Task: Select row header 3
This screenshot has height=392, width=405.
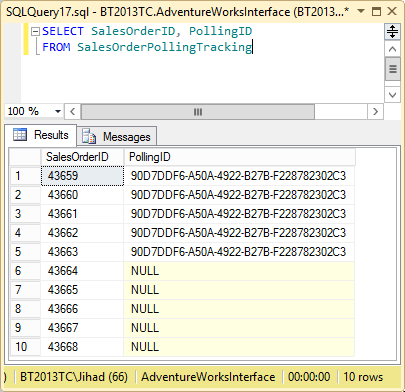Action: (25, 214)
